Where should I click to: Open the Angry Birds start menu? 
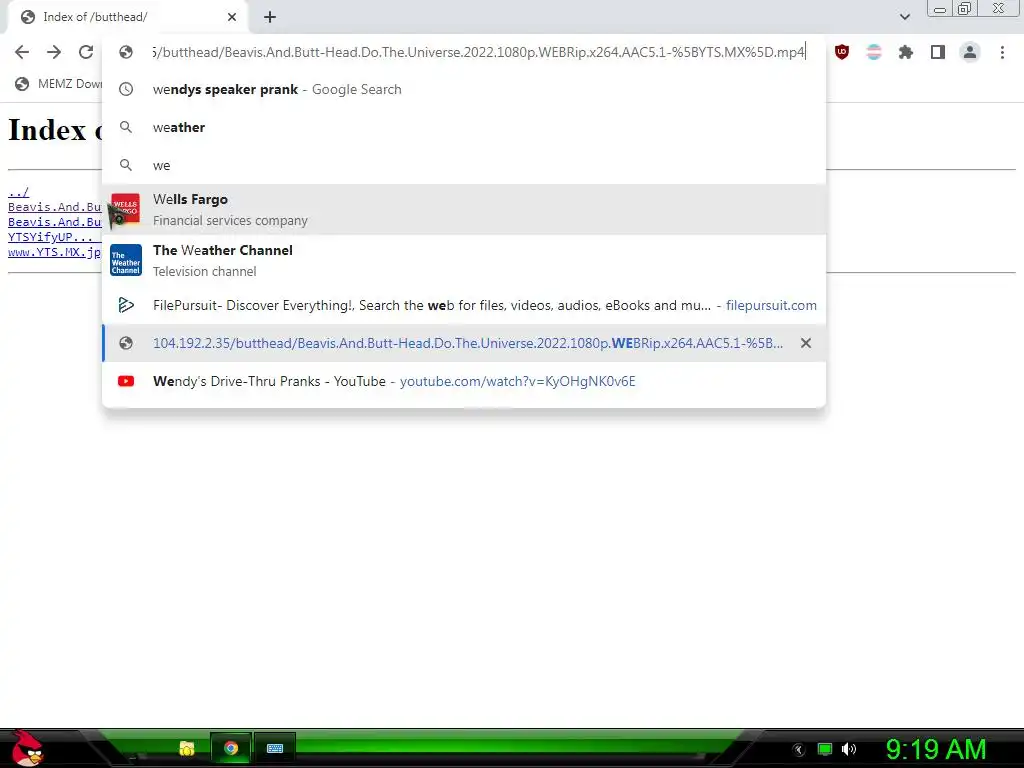[27, 748]
